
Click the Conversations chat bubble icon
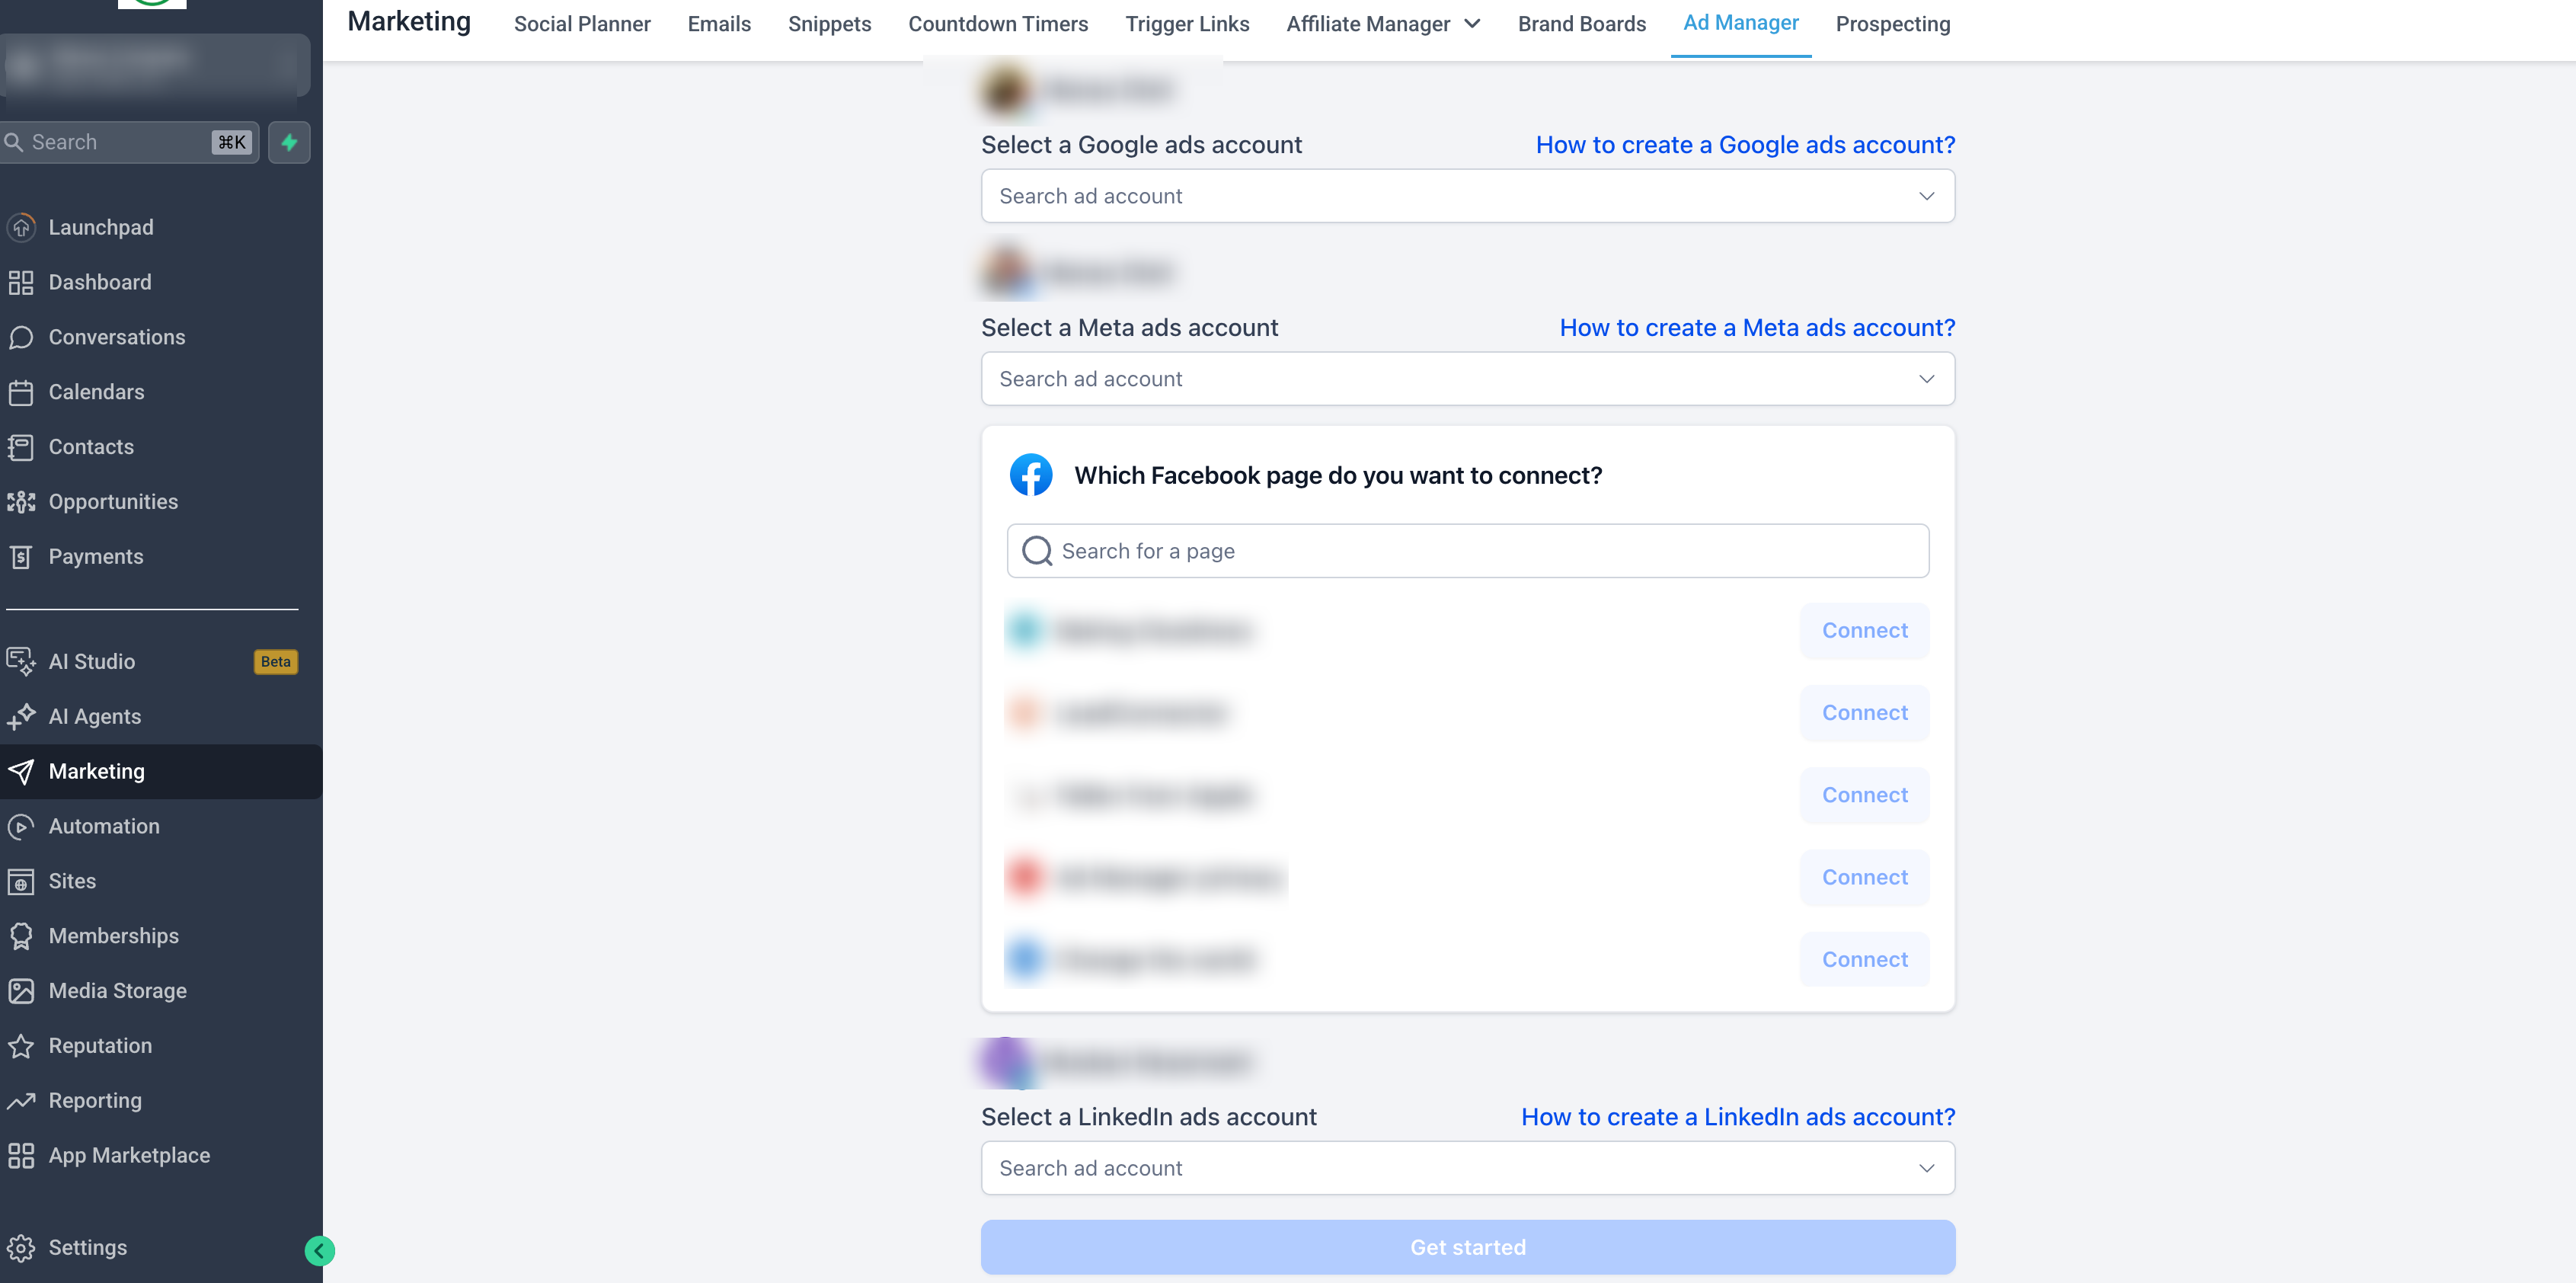click(x=21, y=337)
